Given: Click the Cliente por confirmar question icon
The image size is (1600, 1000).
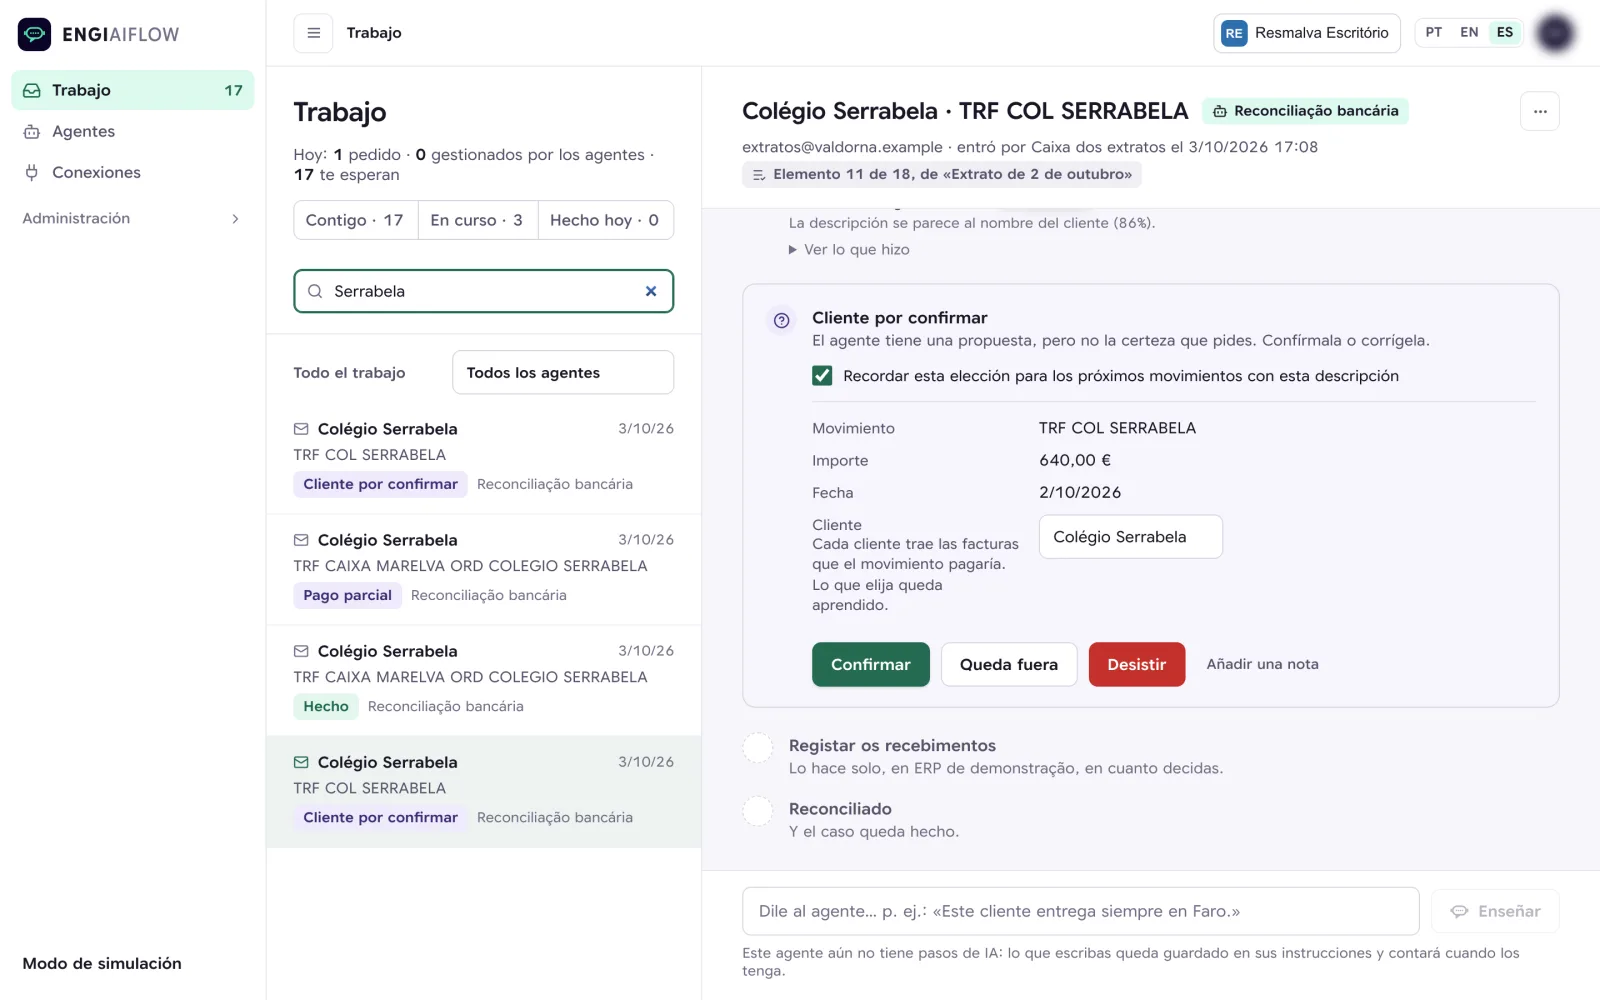Looking at the screenshot, I should click(x=782, y=320).
